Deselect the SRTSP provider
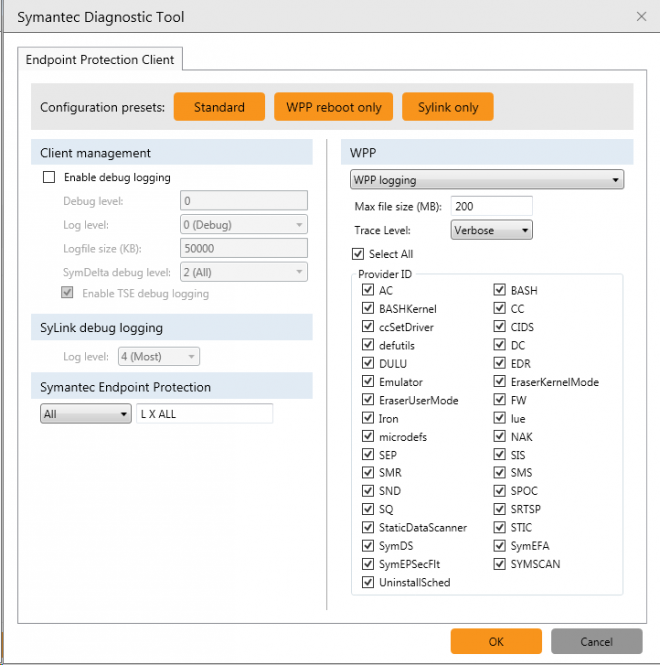This screenshot has height=665, width=660. click(500, 509)
